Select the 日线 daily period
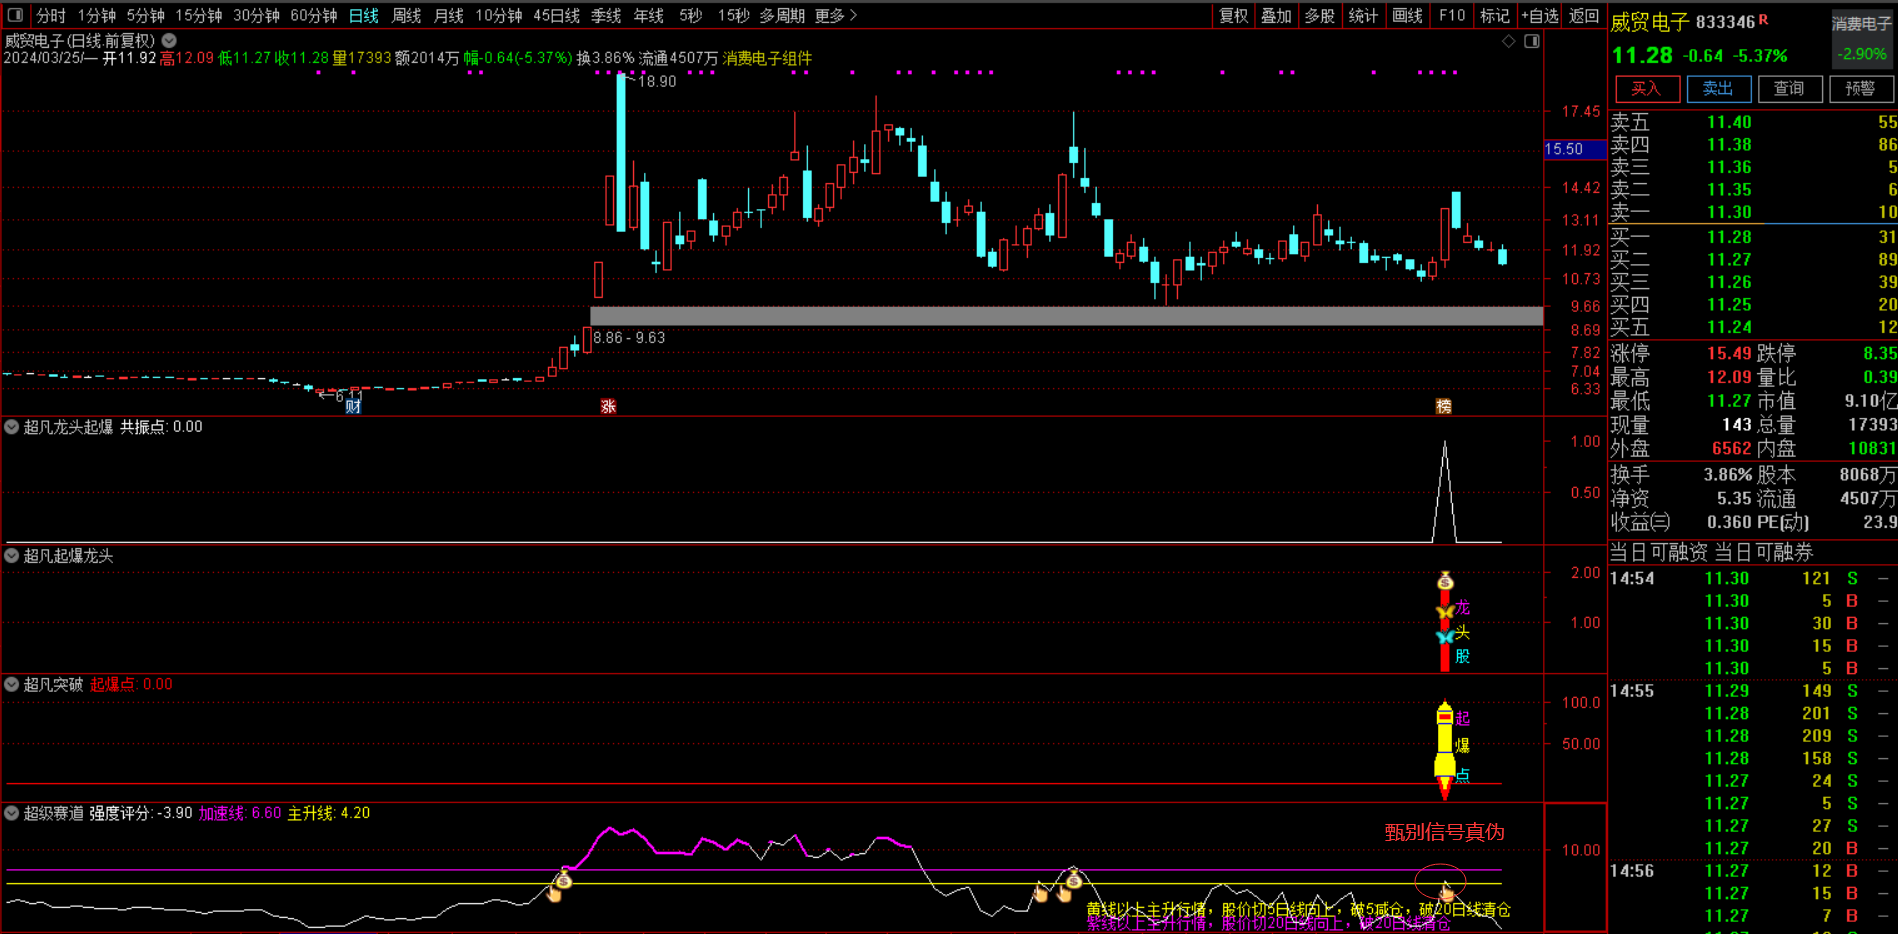Image resolution: width=1898 pixels, height=934 pixels. click(x=364, y=16)
